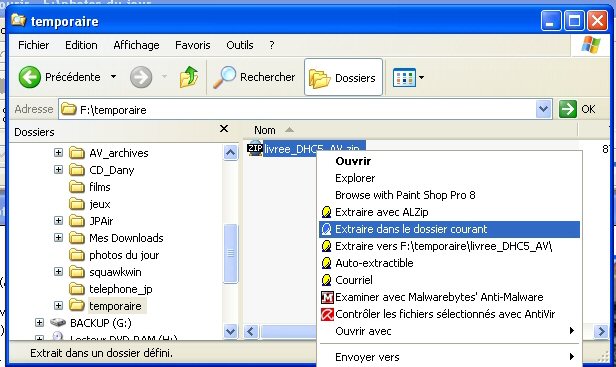The width and height of the screenshot is (616, 367).
Task: Open the Fichier menu
Action: coord(33,45)
